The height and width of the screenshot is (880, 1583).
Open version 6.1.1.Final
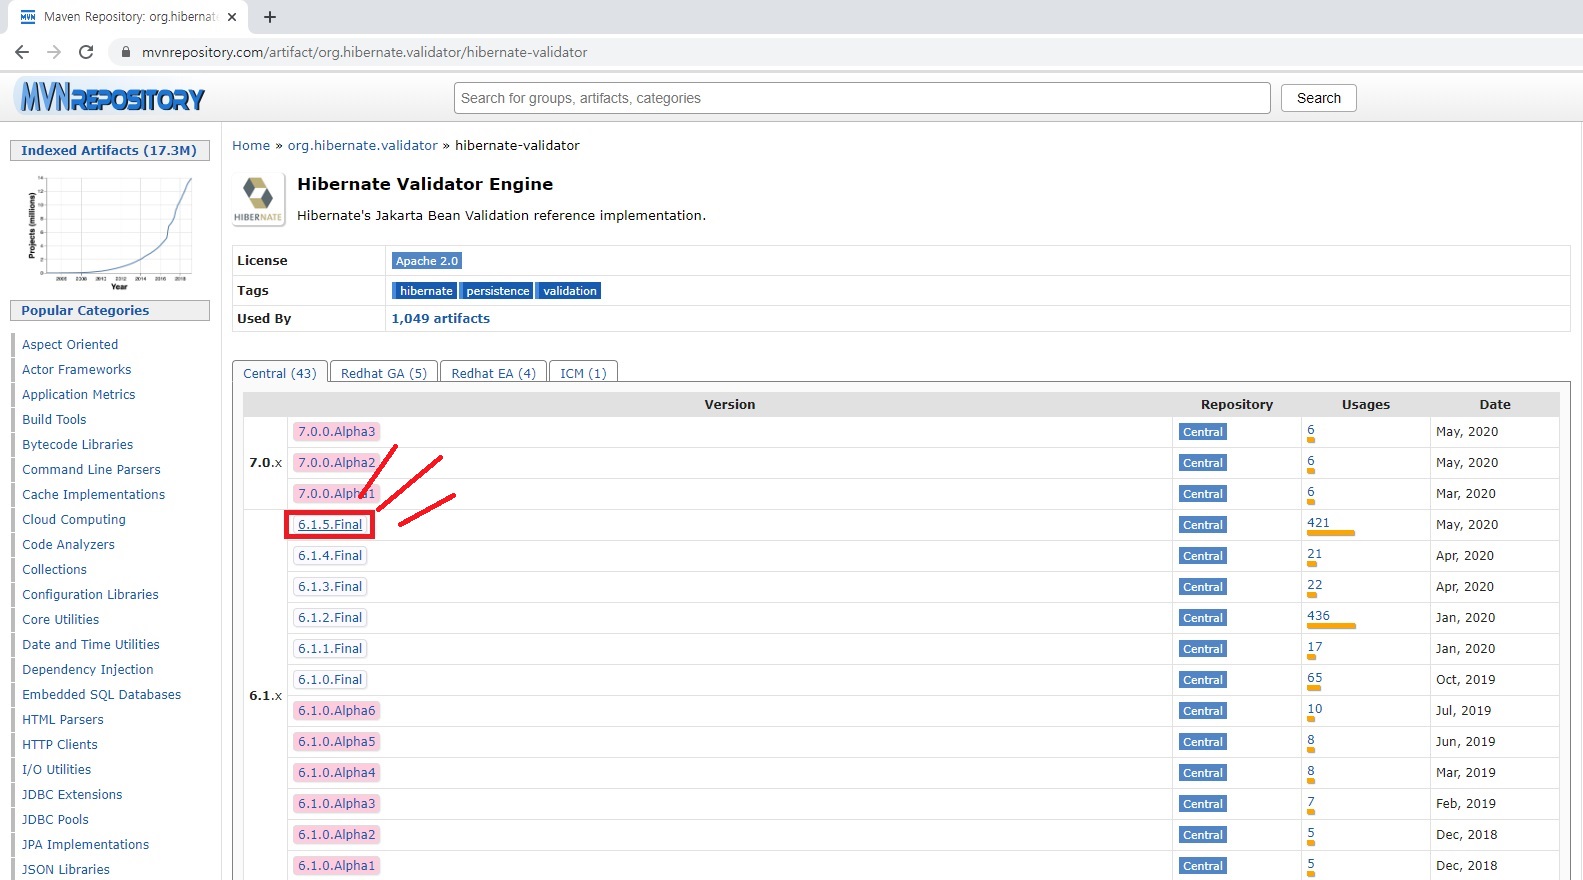pyautogui.click(x=330, y=649)
